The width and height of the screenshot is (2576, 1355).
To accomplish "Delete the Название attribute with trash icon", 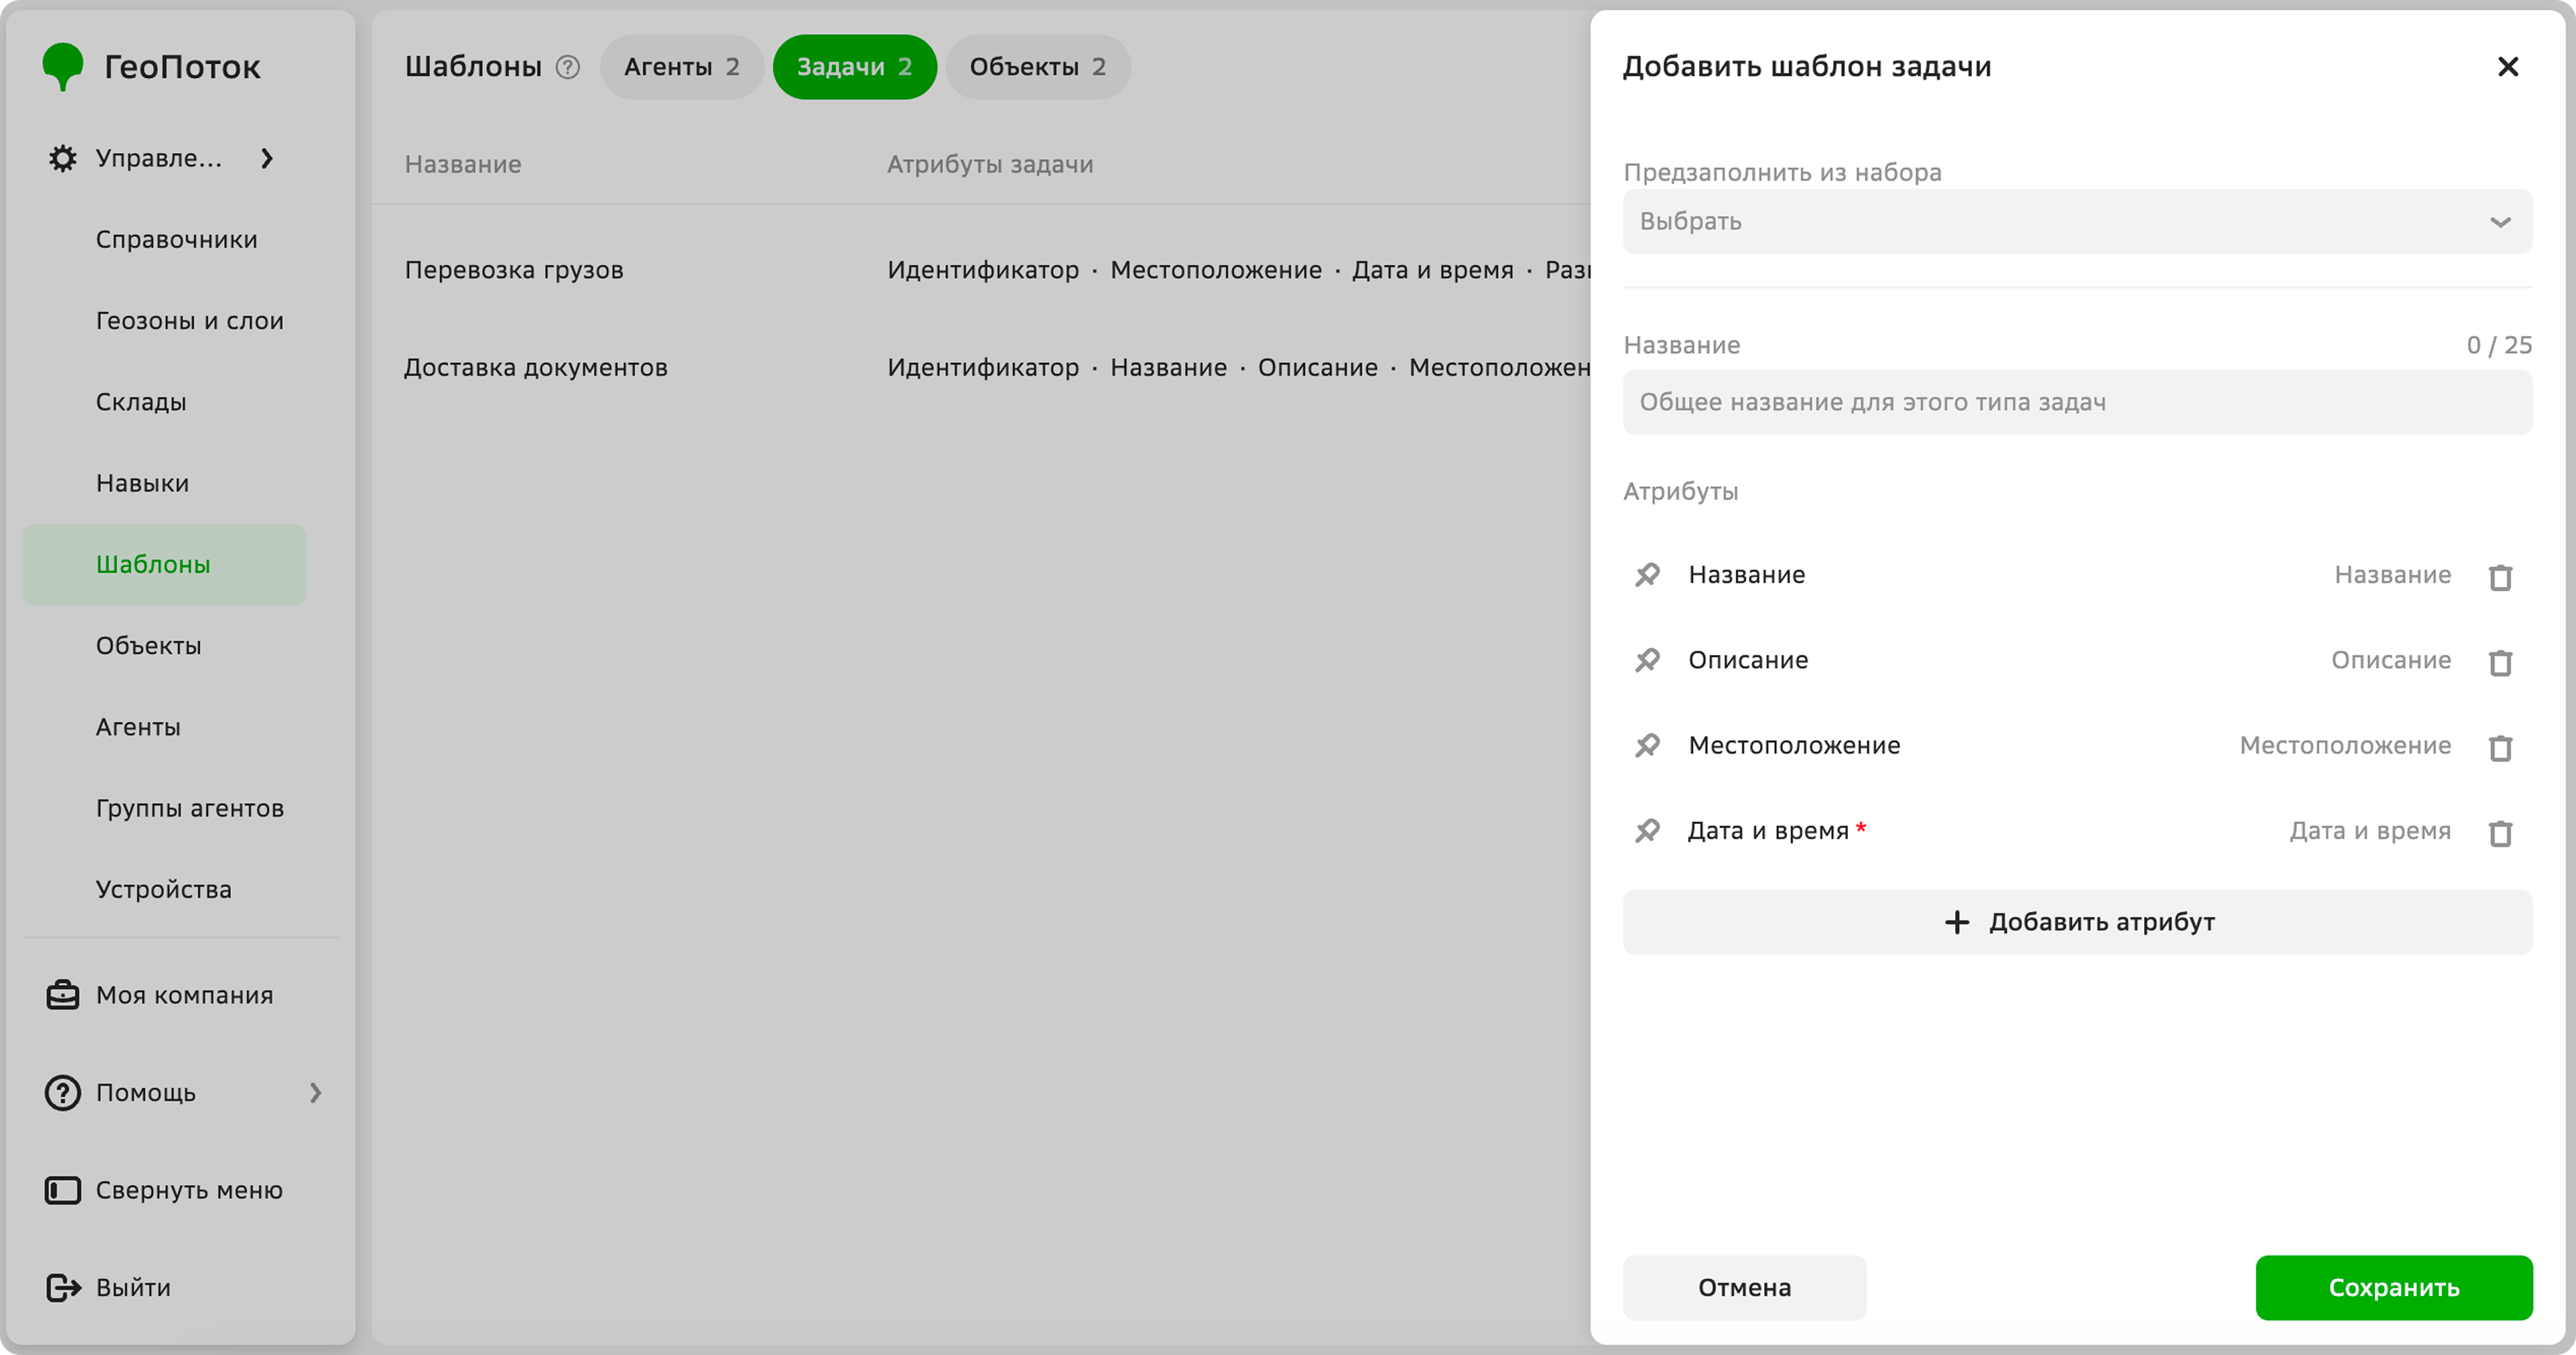I will click(2500, 577).
